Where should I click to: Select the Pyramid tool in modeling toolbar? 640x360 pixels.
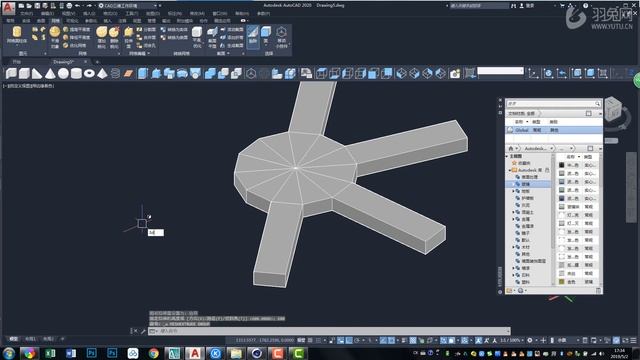click(x=102, y=73)
